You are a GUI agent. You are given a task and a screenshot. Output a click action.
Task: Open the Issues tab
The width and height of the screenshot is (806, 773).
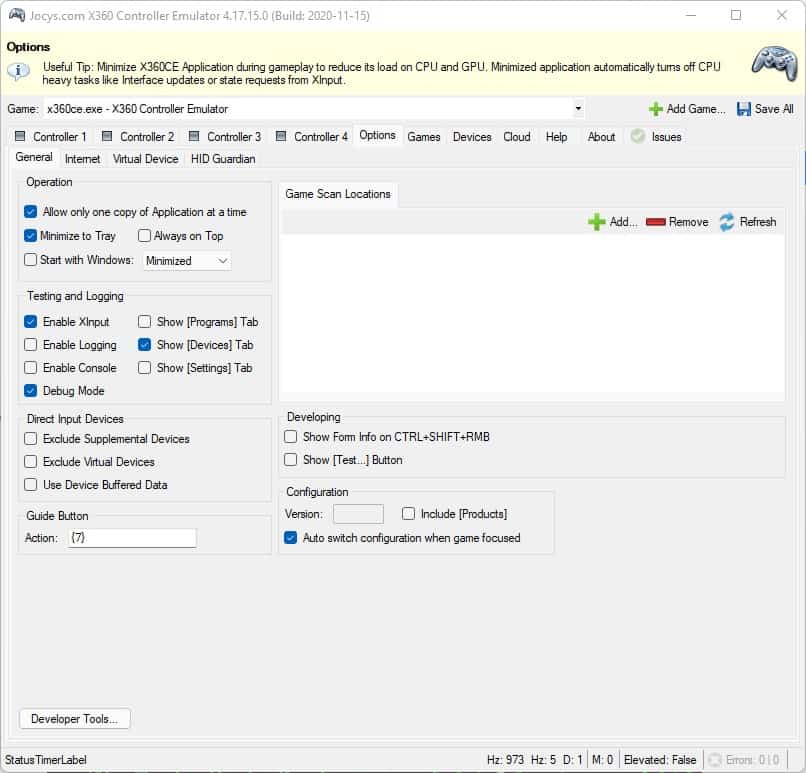(656, 137)
